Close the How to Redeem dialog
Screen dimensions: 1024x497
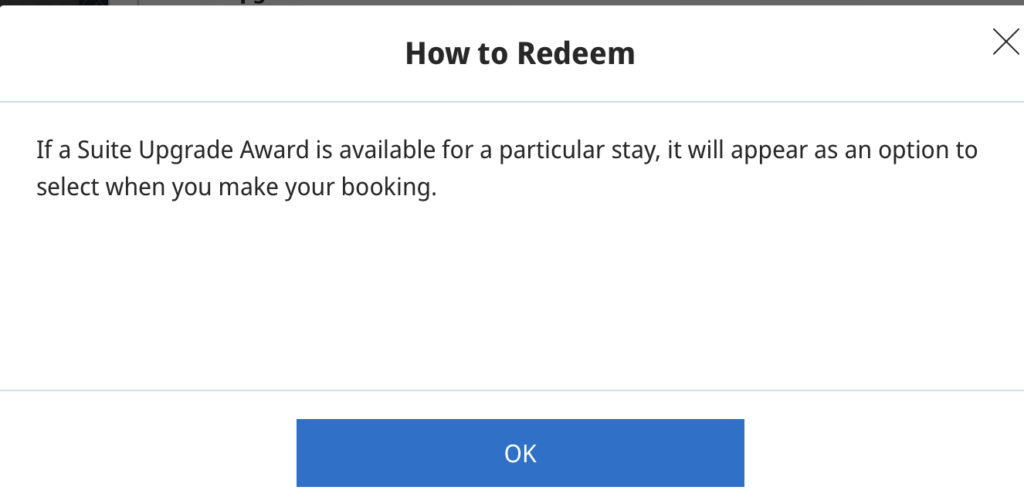tap(1004, 41)
